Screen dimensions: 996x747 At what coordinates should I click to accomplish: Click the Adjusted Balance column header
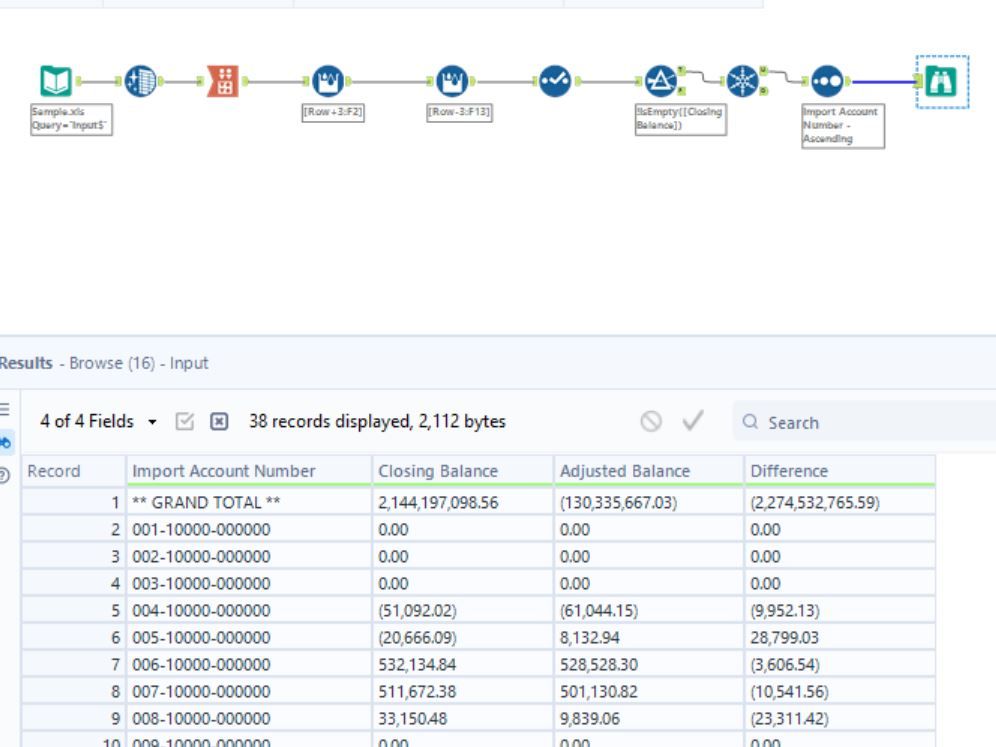tap(649, 471)
